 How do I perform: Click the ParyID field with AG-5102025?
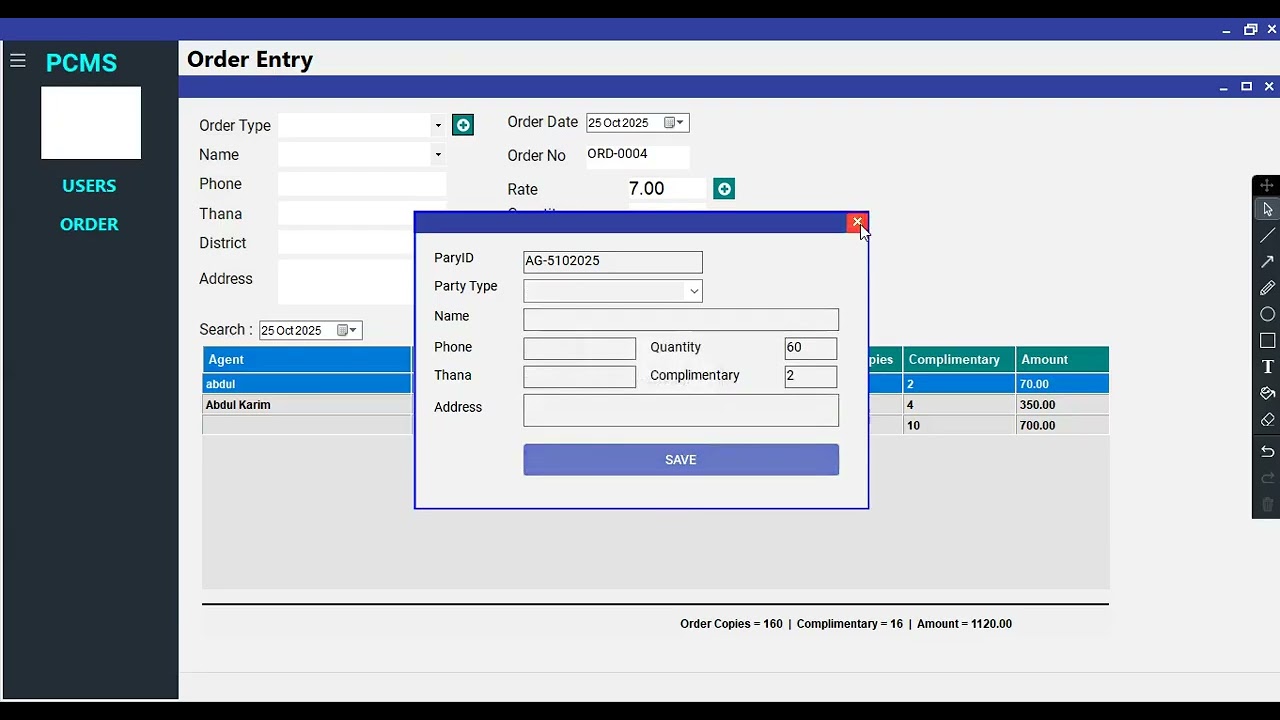(x=613, y=262)
